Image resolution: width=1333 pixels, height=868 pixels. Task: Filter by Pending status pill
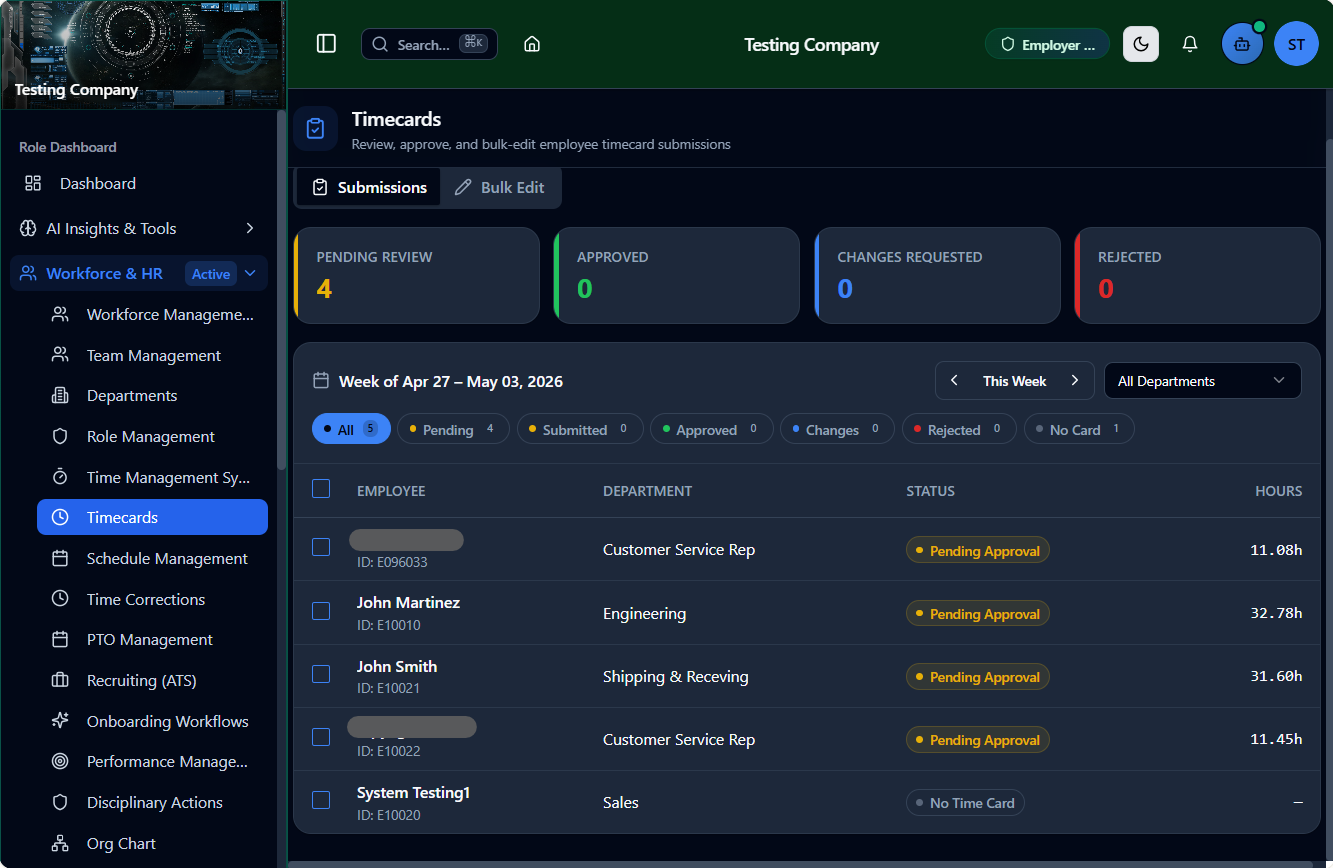pos(453,429)
